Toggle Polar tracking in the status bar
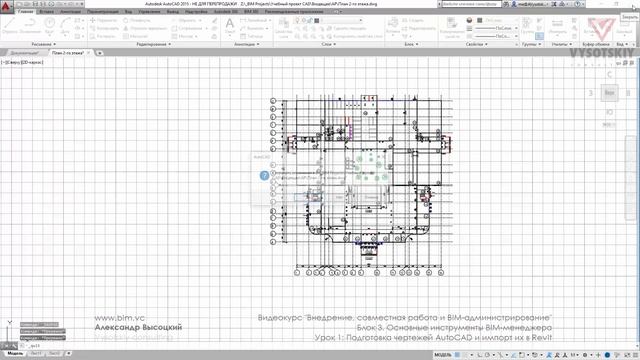Viewport: 640px width, 360px height. click(487, 355)
